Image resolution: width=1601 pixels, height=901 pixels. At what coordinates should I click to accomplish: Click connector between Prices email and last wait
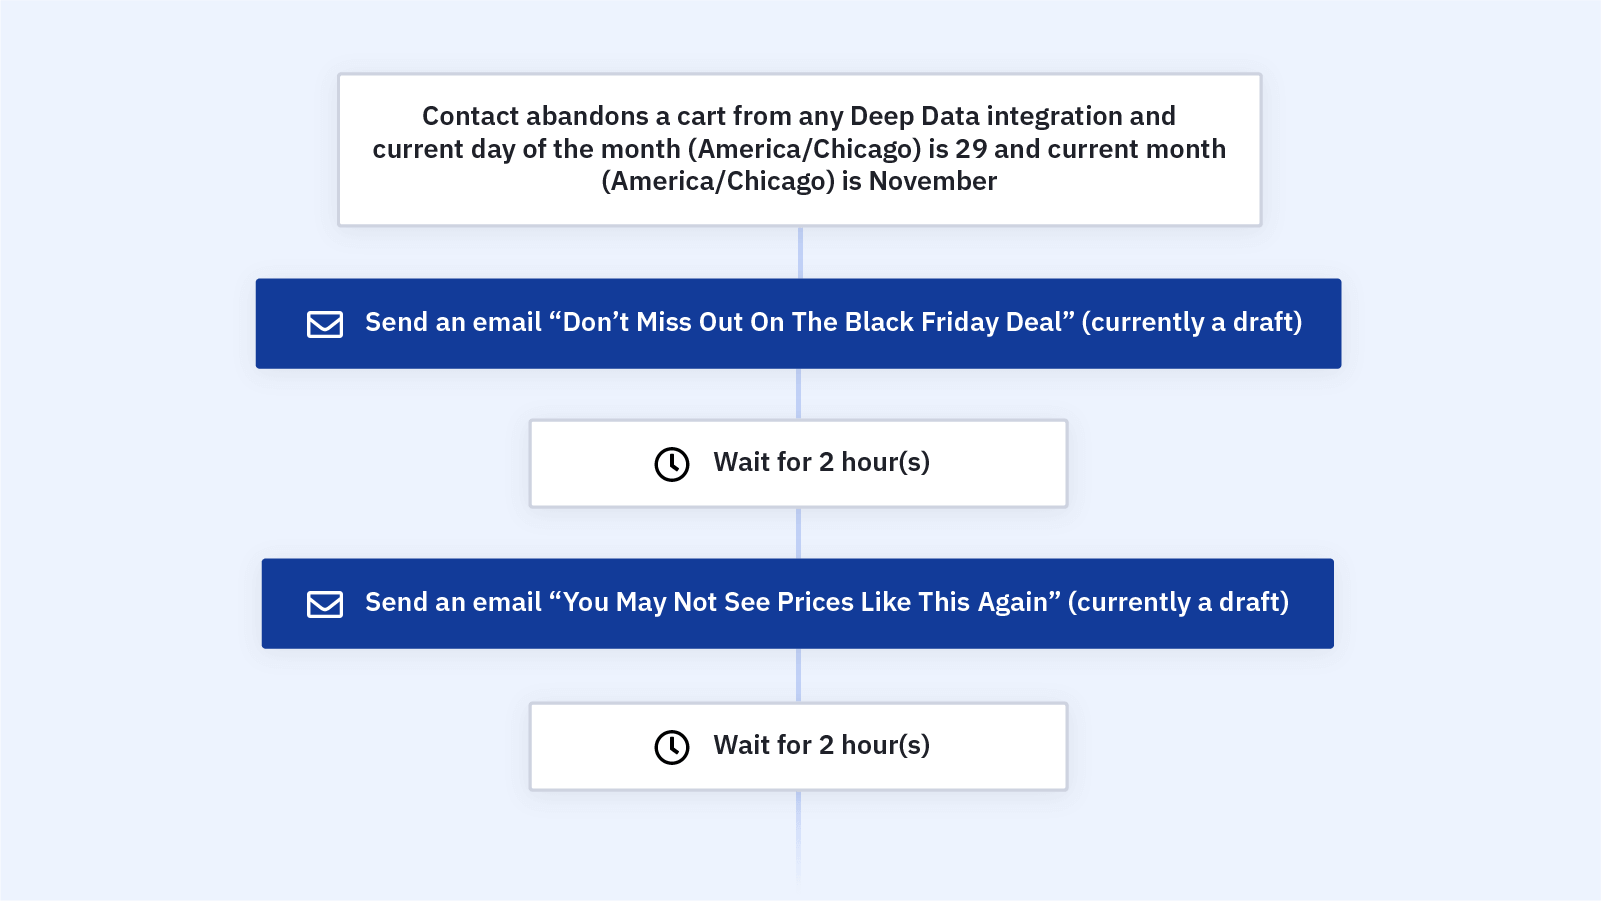798,675
